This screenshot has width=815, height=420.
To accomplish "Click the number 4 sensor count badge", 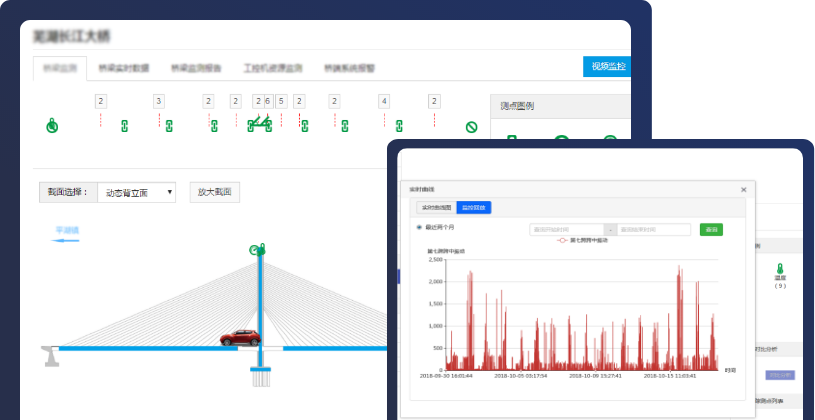I will pos(384,101).
